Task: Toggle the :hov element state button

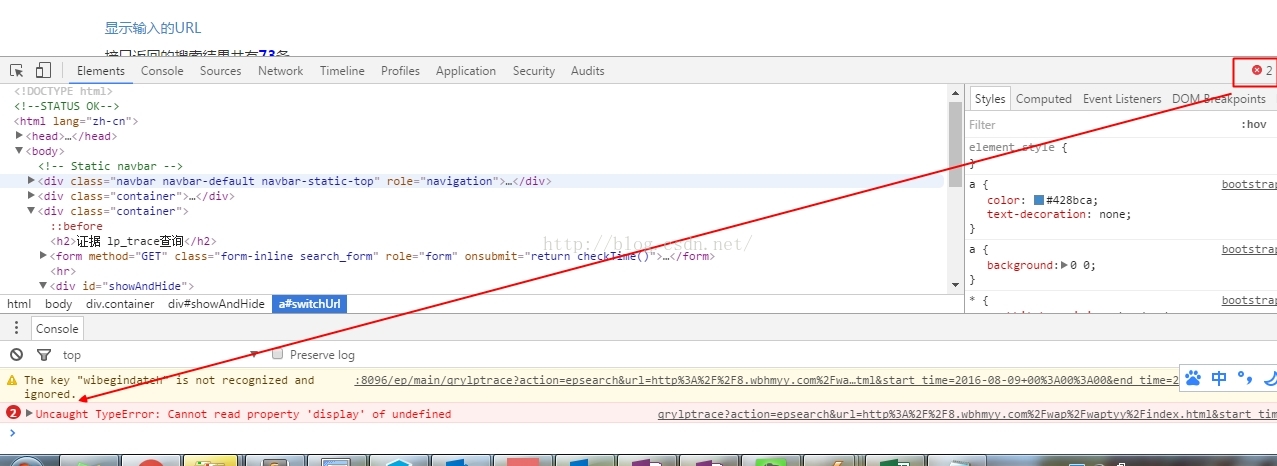Action: 1253,125
